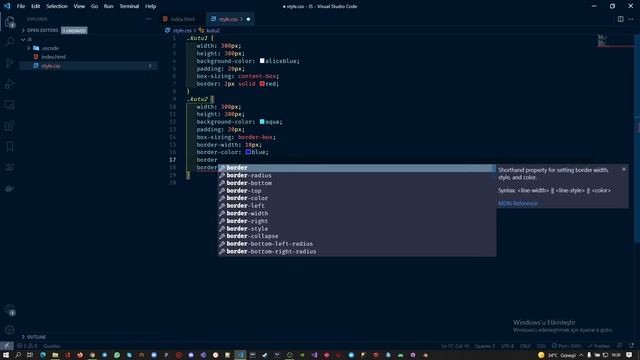640x360 pixels.
Task: Open the Manage settings gear
Action: [9, 330]
